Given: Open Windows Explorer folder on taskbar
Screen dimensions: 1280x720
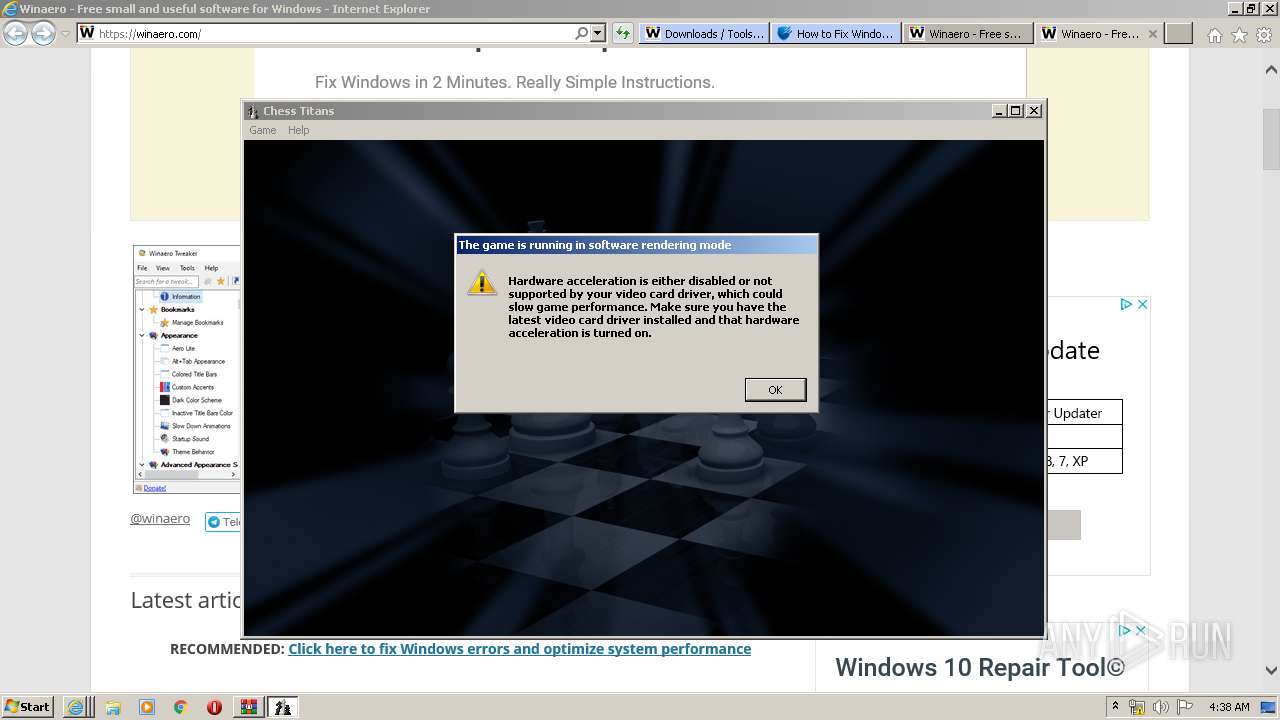Looking at the screenshot, I should click(113, 707).
